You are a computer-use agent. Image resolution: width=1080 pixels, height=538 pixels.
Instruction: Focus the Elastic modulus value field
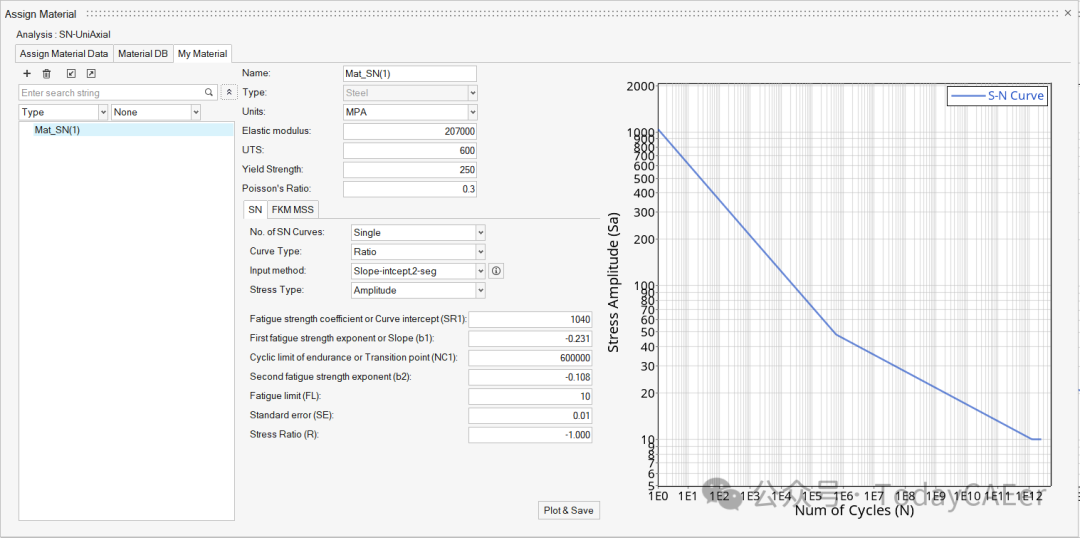pos(410,131)
